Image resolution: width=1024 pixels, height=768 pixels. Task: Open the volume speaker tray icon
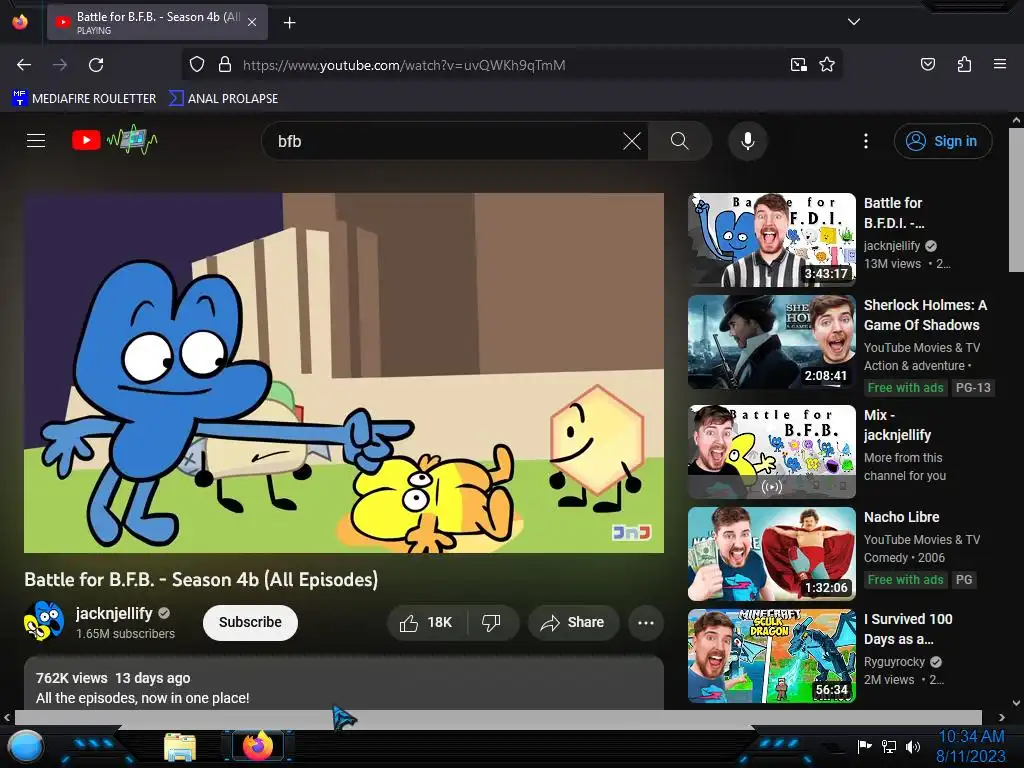tap(912, 746)
